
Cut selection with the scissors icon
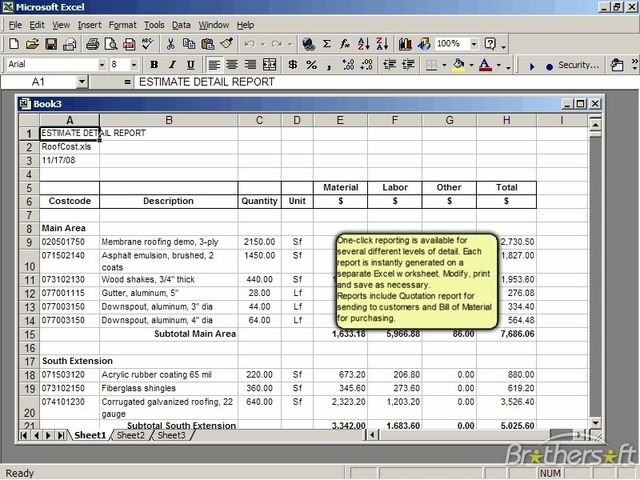[x=171, y=44]
